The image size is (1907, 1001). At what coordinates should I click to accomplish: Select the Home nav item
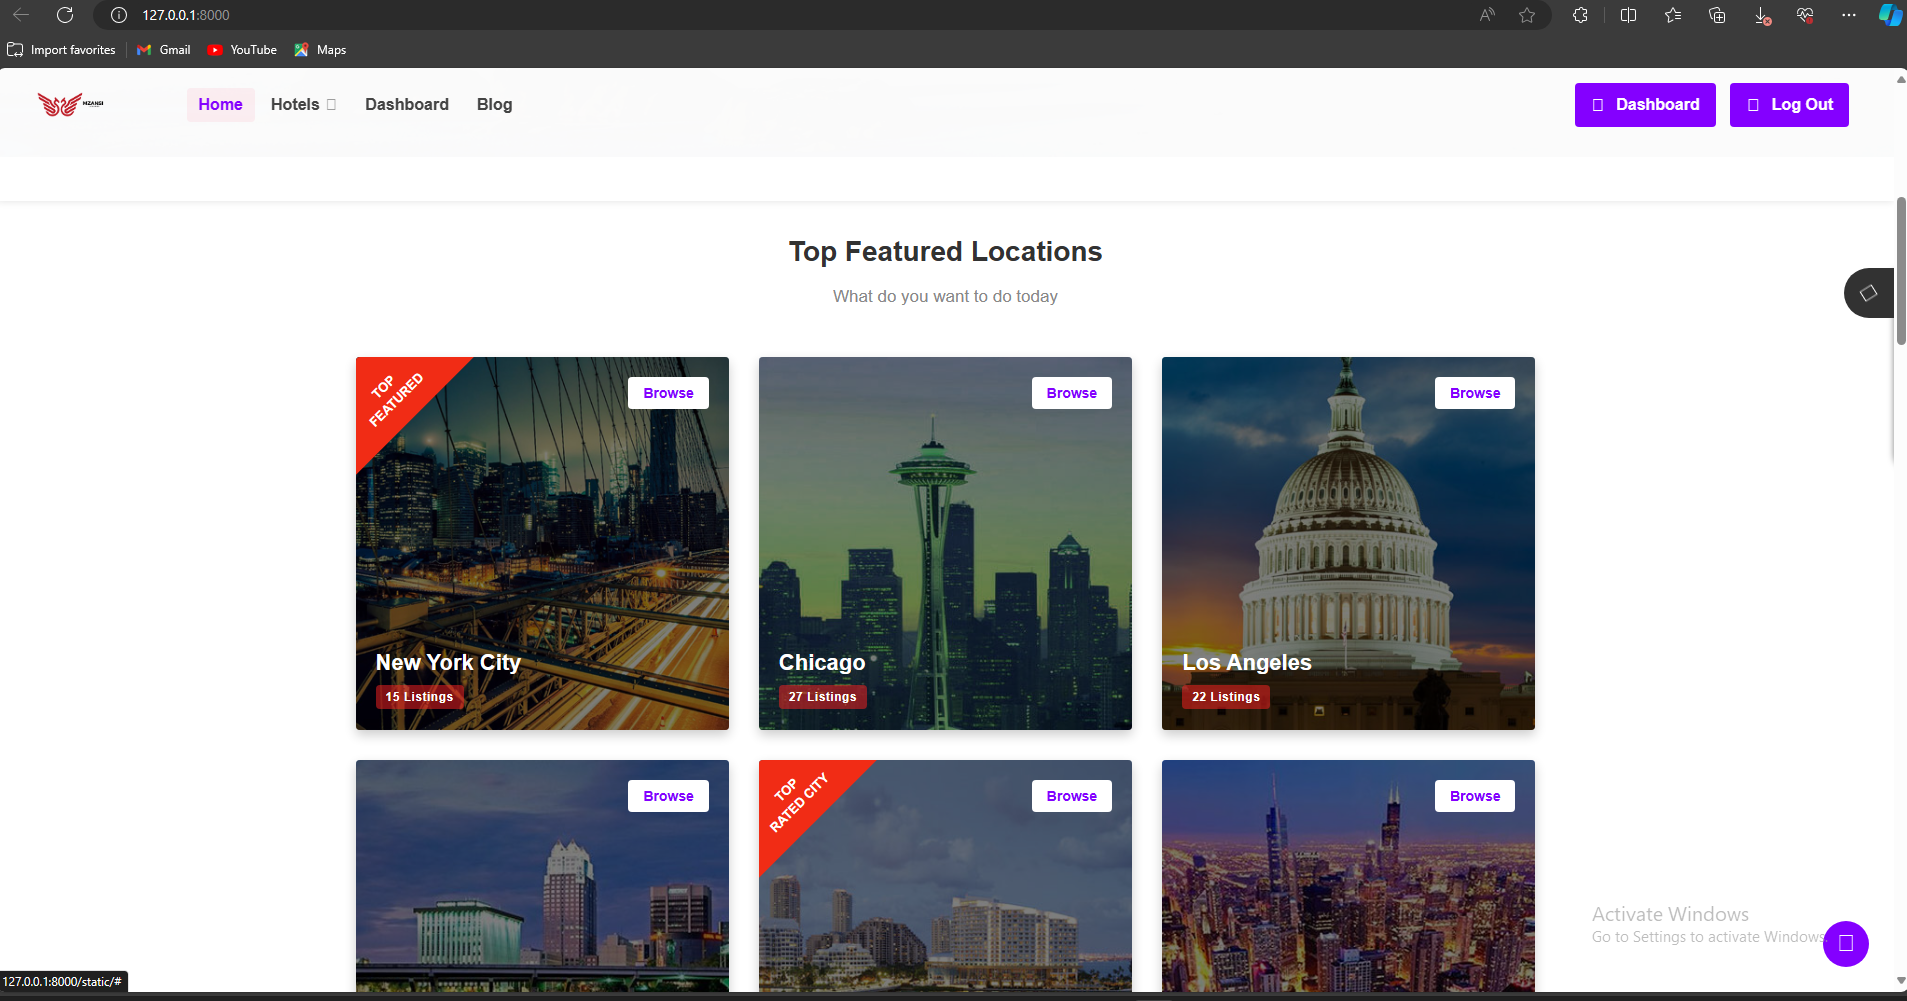point(220,104)
